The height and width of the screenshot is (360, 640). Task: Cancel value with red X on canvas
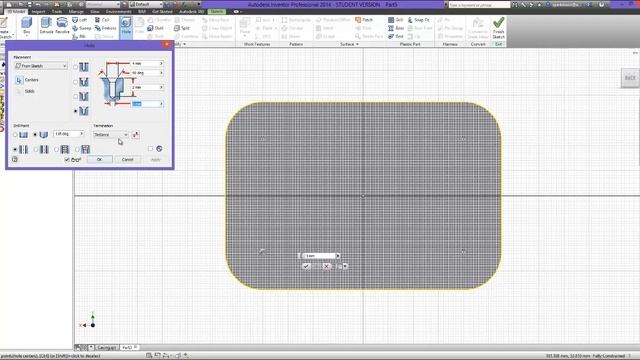[x=326, y=266]
